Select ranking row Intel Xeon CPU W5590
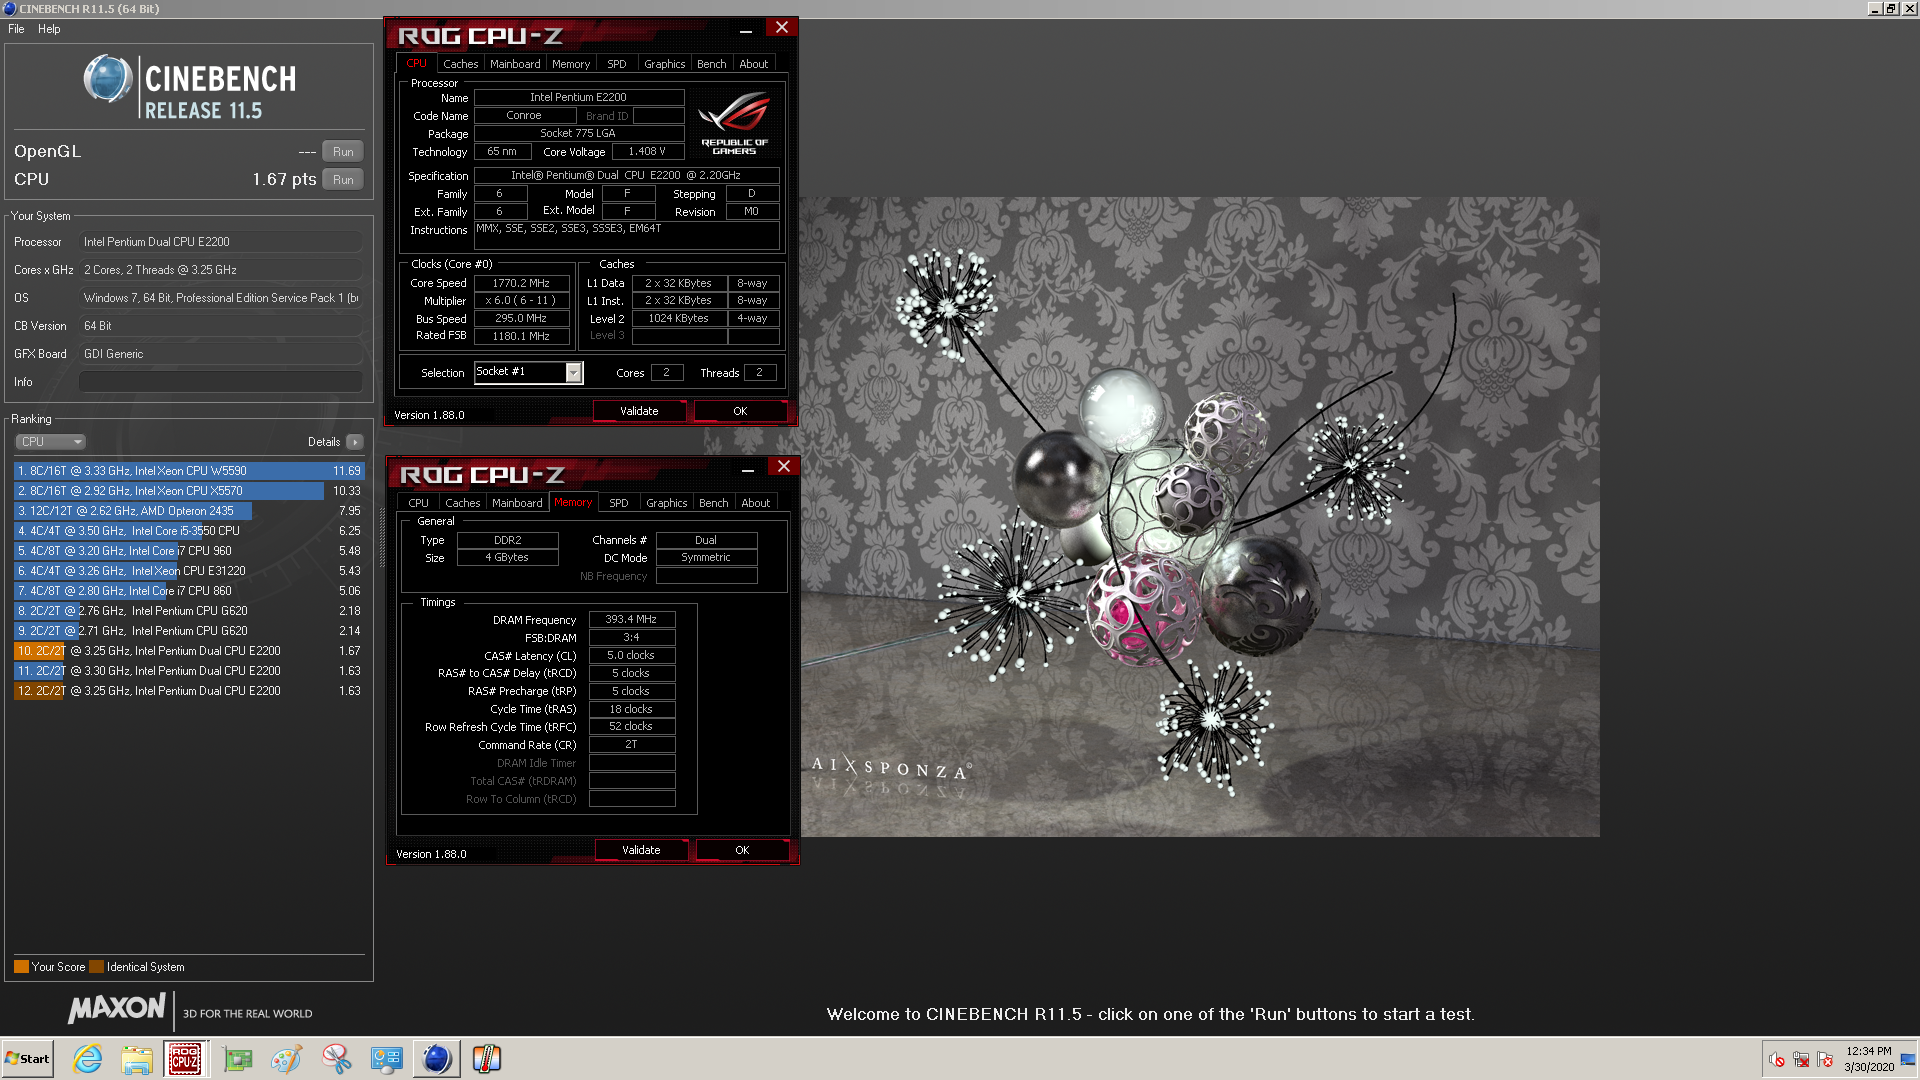The height and width of the screenshot is (1080, 1920). 189,471
